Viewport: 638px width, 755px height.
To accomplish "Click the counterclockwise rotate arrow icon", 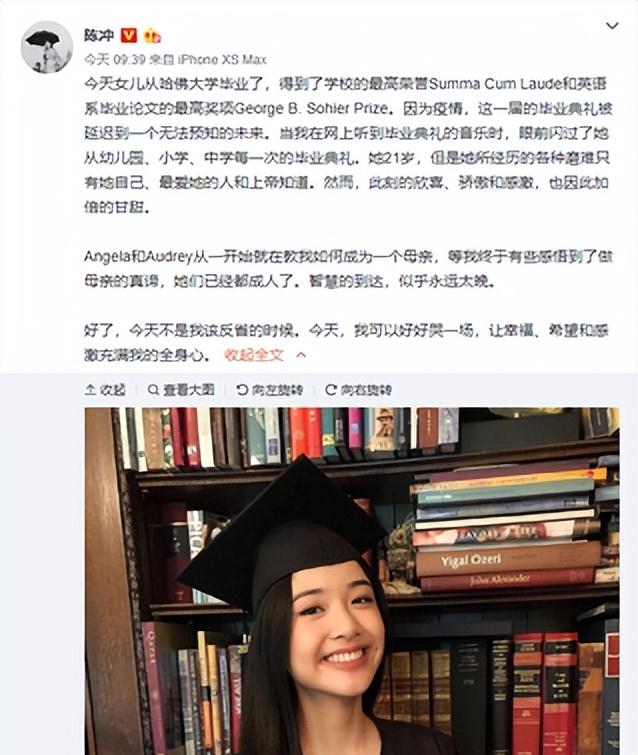I will point(242,390).
